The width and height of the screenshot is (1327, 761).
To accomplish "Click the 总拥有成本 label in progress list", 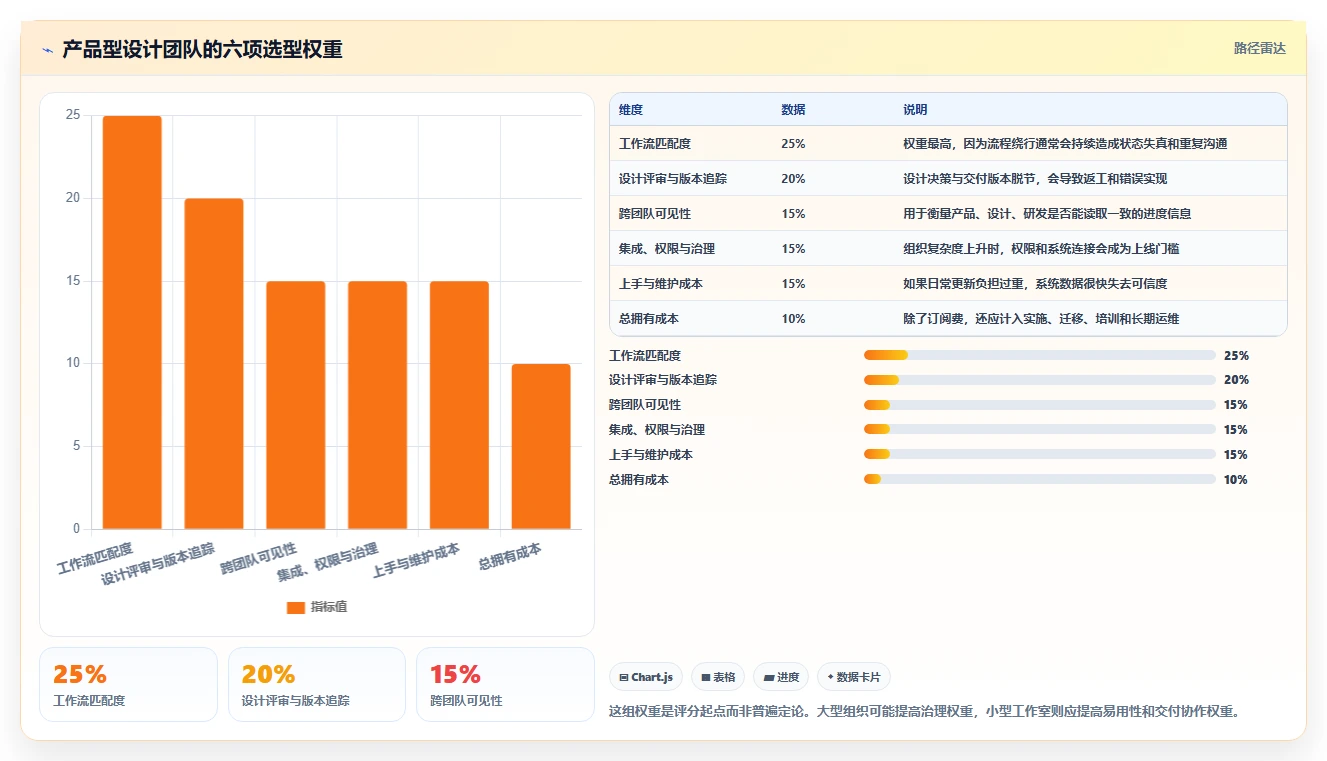I will click(639, 479).
